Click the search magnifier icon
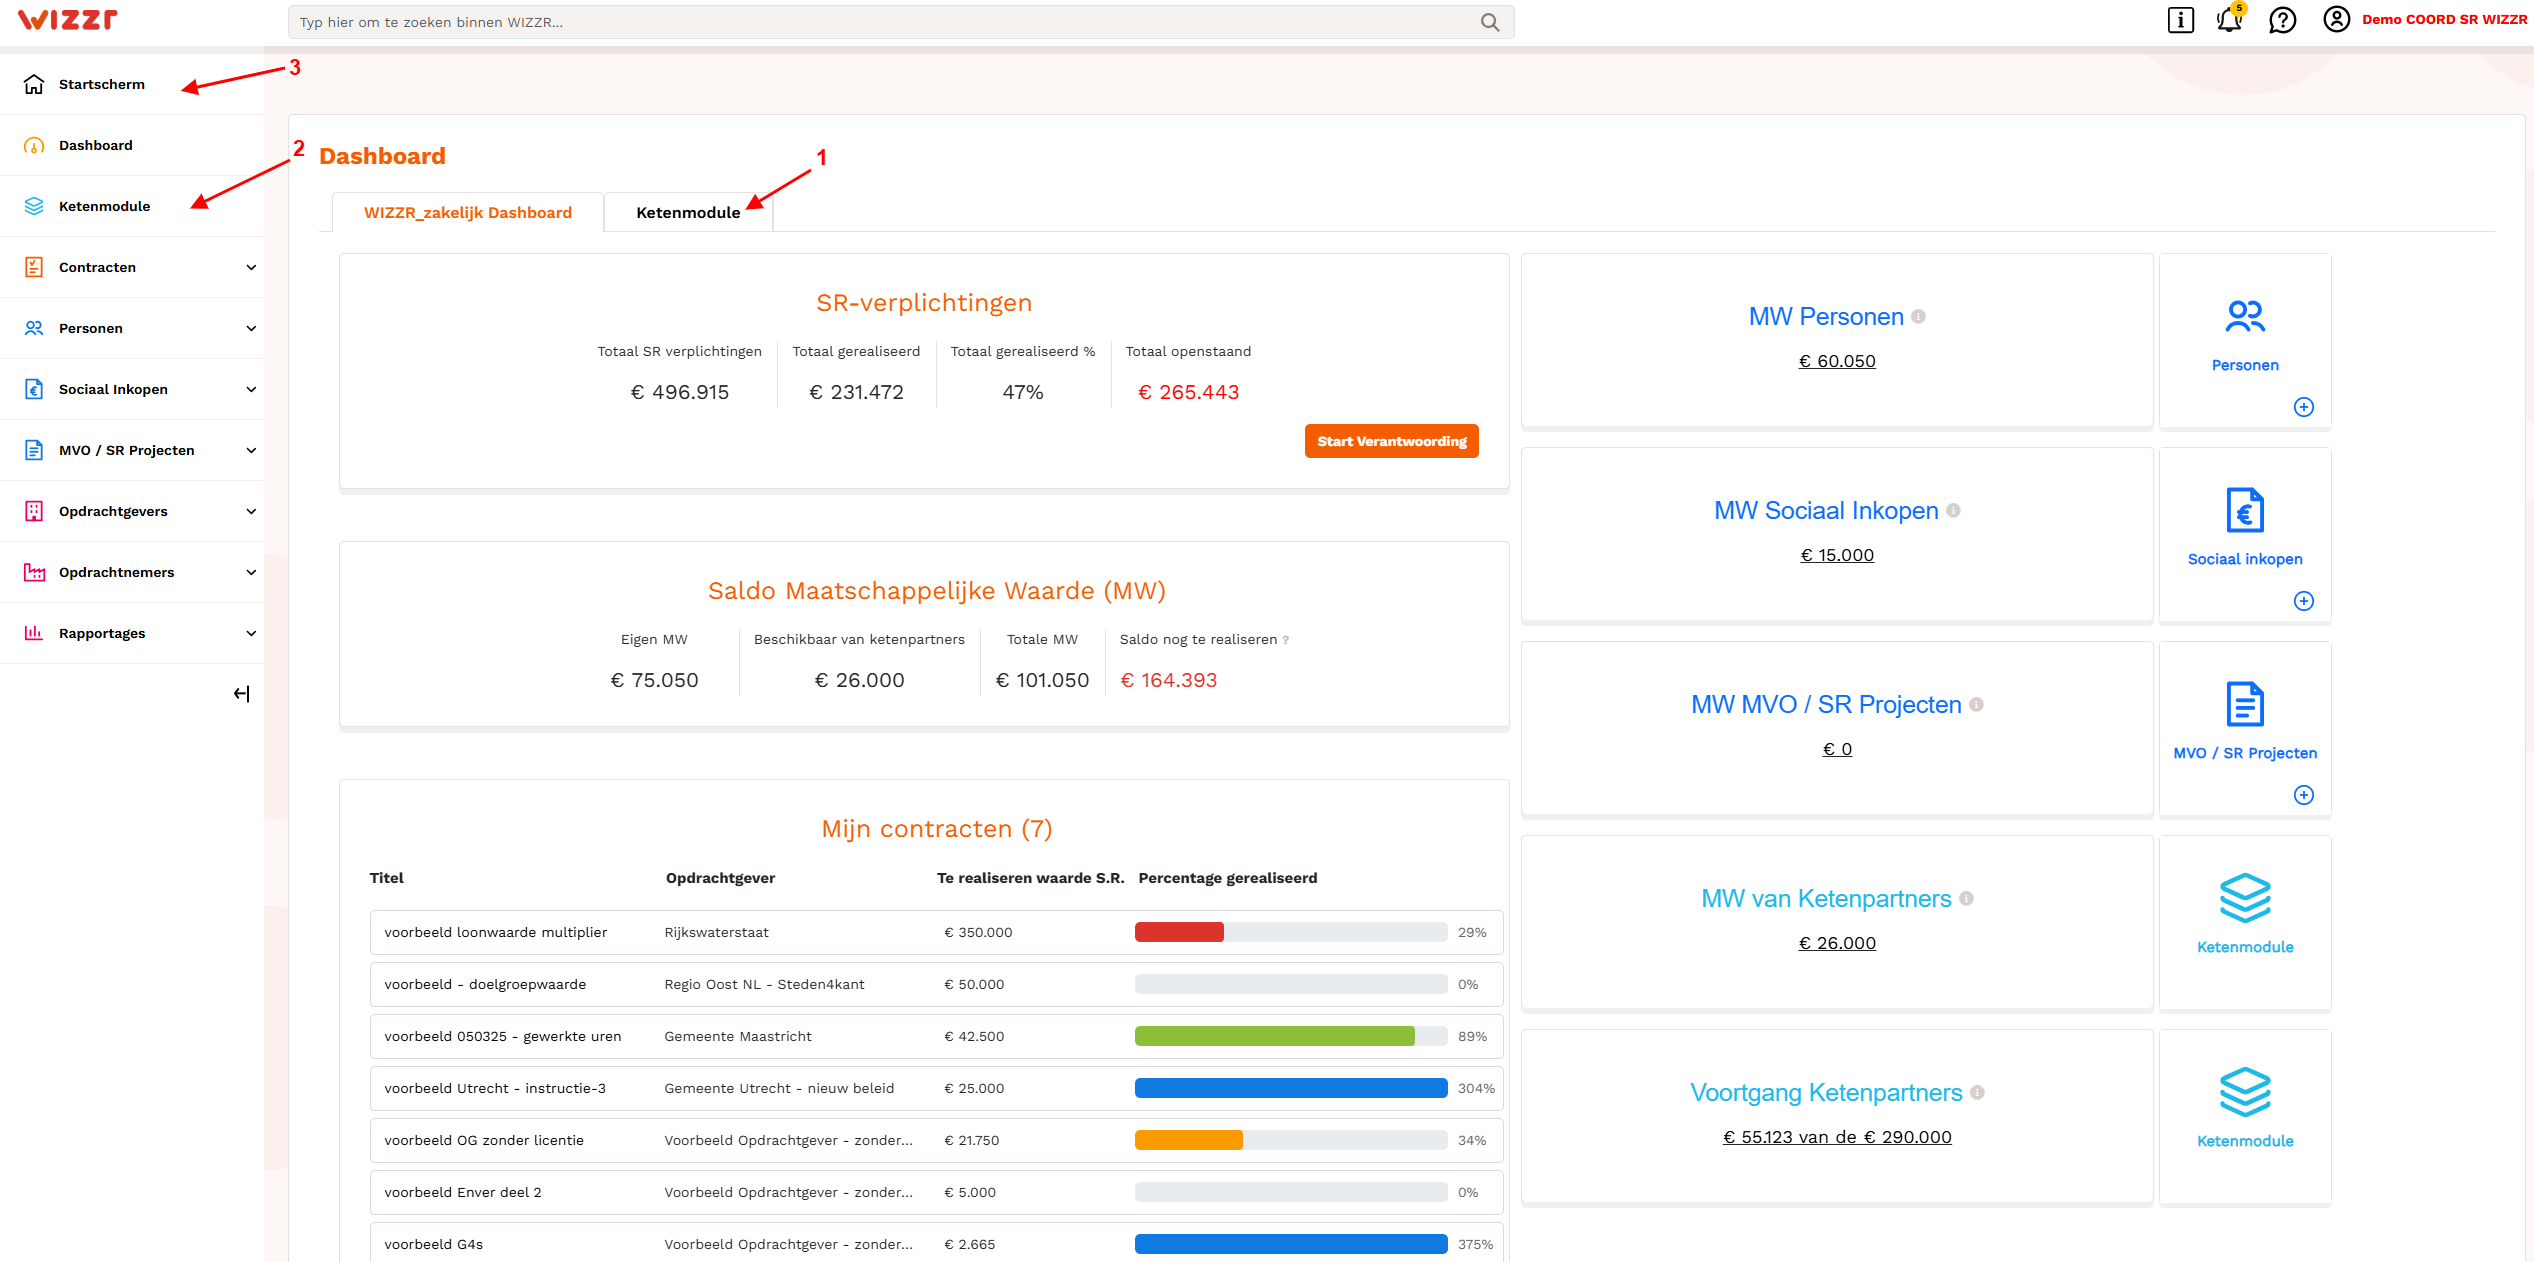 pos(1490,22)
